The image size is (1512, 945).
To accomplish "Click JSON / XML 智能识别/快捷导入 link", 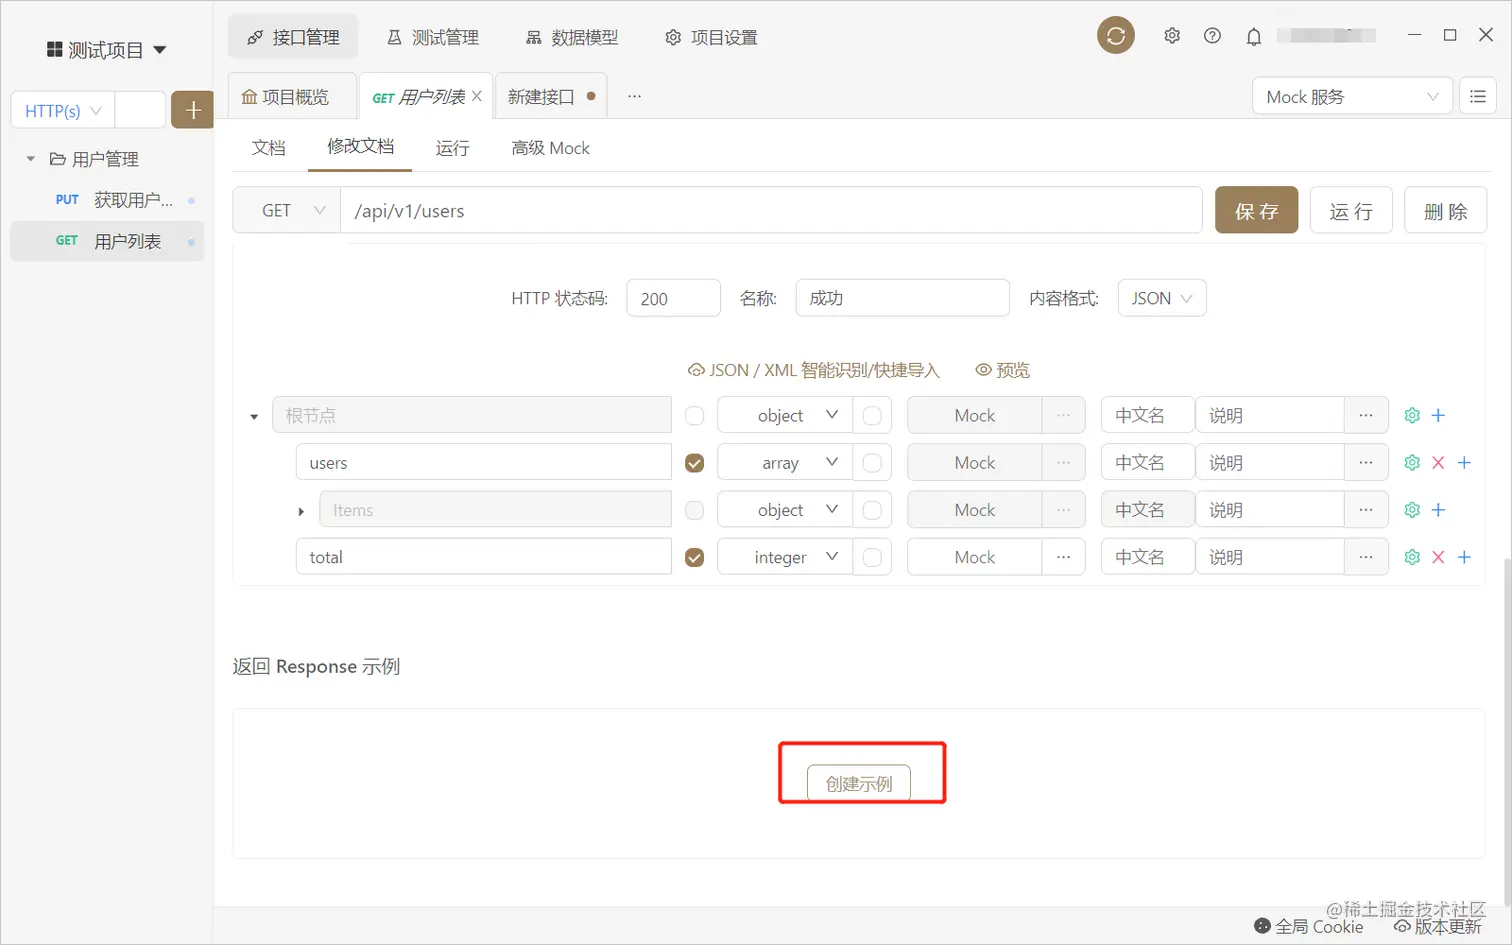I will [814, 370].
